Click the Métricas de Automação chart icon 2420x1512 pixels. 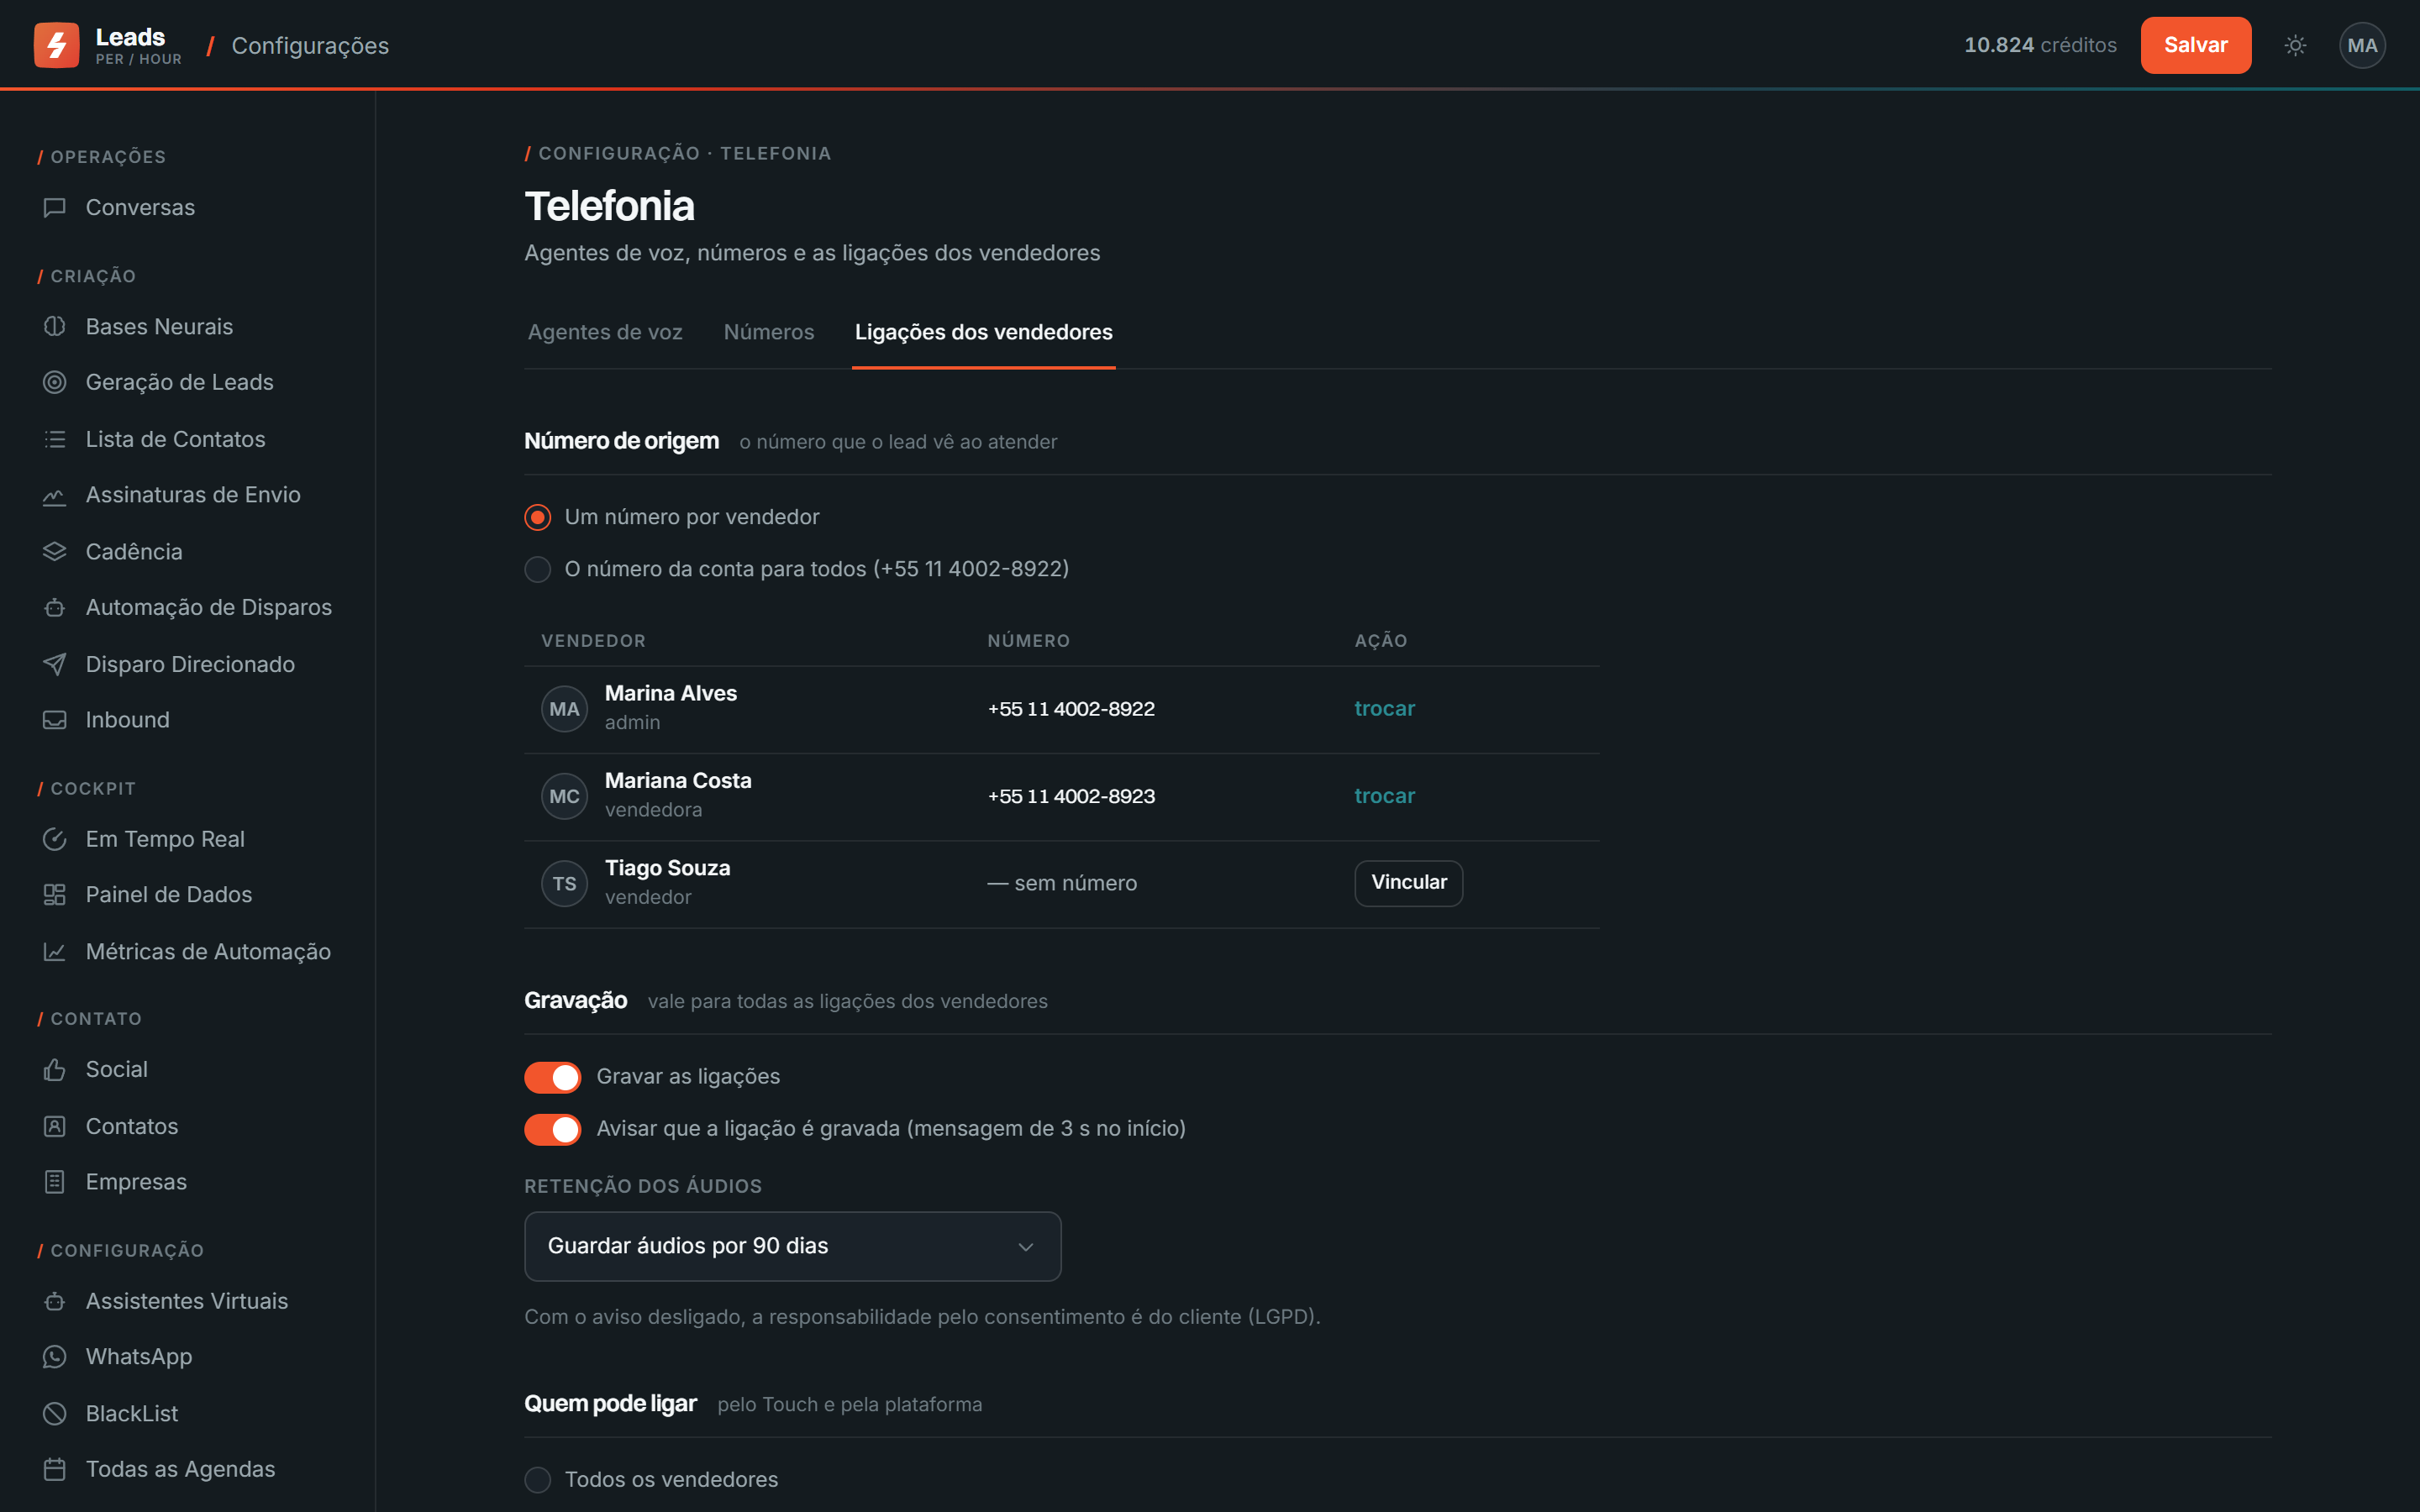[x=55, y=952]
